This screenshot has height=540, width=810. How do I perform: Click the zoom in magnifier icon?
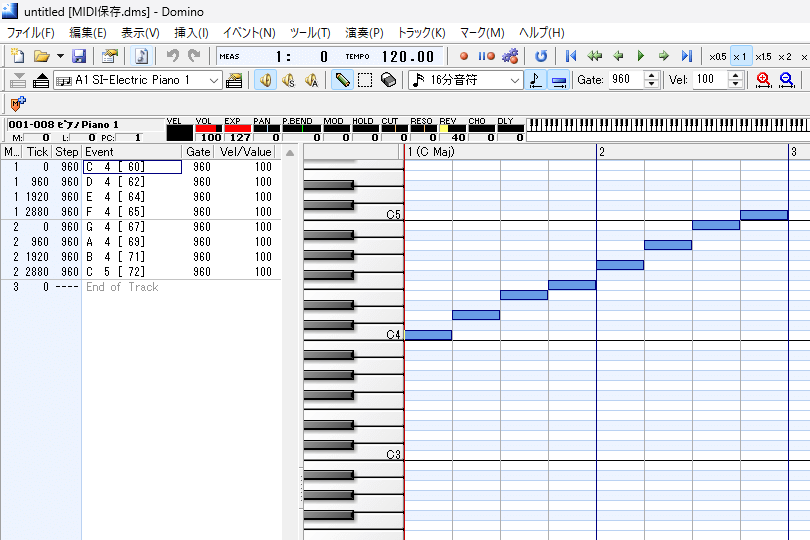pos(764,80)
